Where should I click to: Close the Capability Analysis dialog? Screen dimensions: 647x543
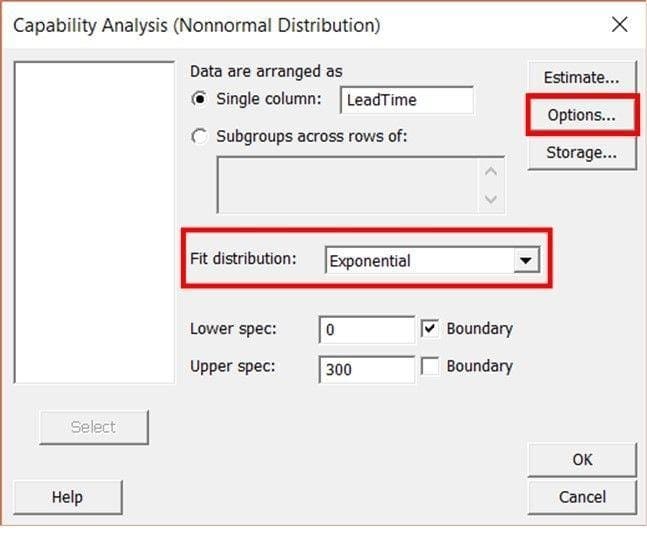pos(619,24)
